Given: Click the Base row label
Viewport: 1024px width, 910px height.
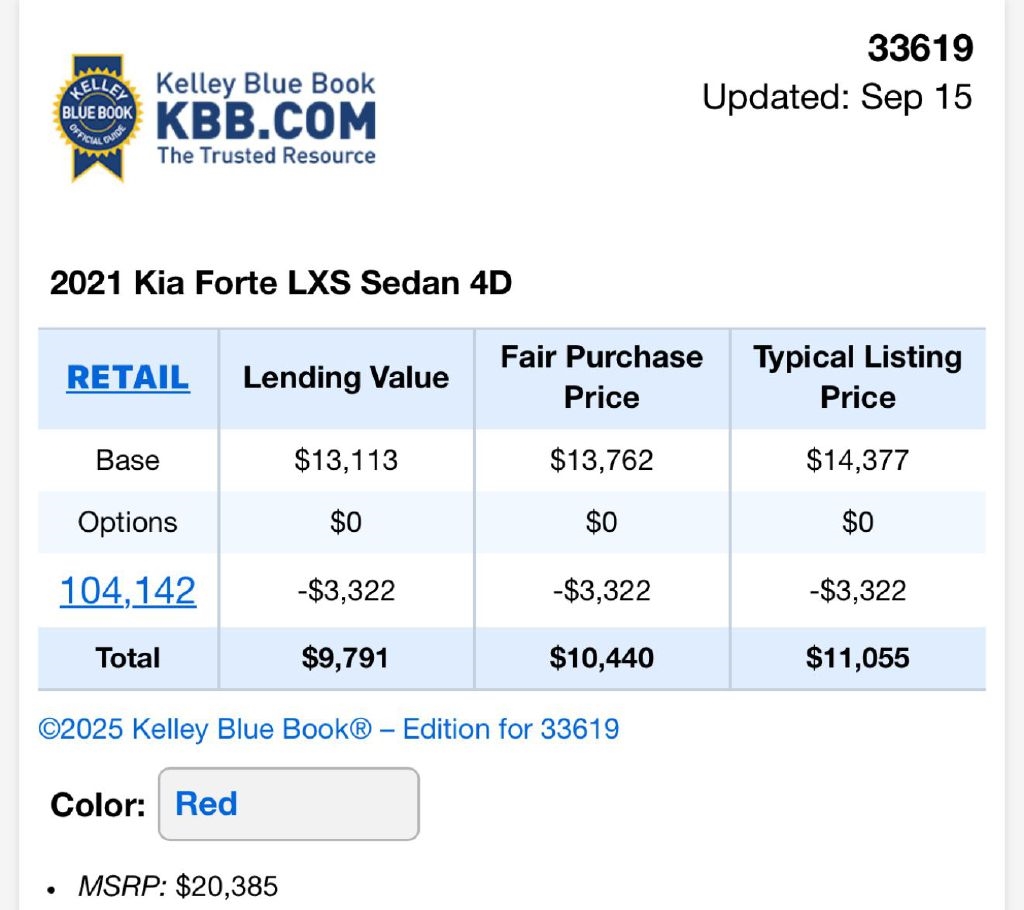Looking at the screenshot, I should coord(128,460).
